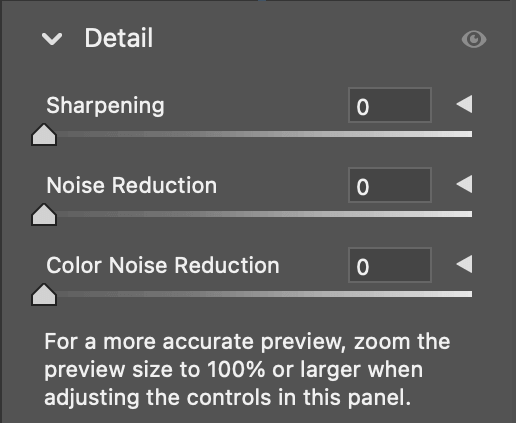Click the Sharpening slider handle
The image size is (516, 423).
[x=44, y=135]
